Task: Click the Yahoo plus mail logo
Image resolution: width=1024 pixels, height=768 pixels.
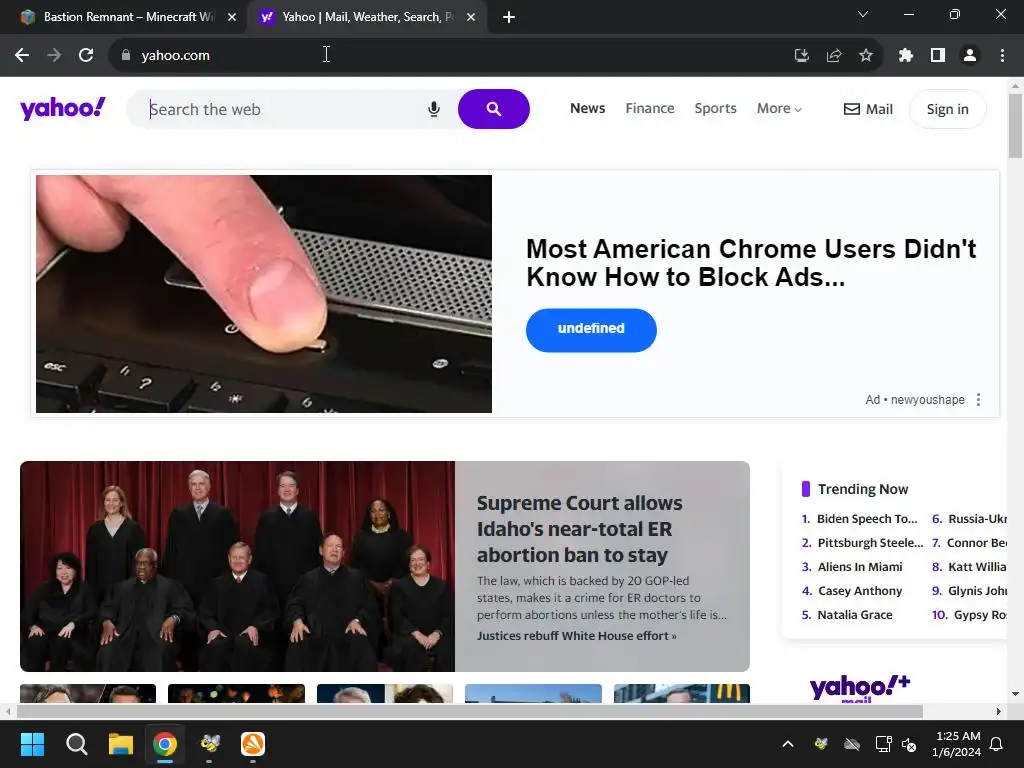Action: tap(859, 689)
